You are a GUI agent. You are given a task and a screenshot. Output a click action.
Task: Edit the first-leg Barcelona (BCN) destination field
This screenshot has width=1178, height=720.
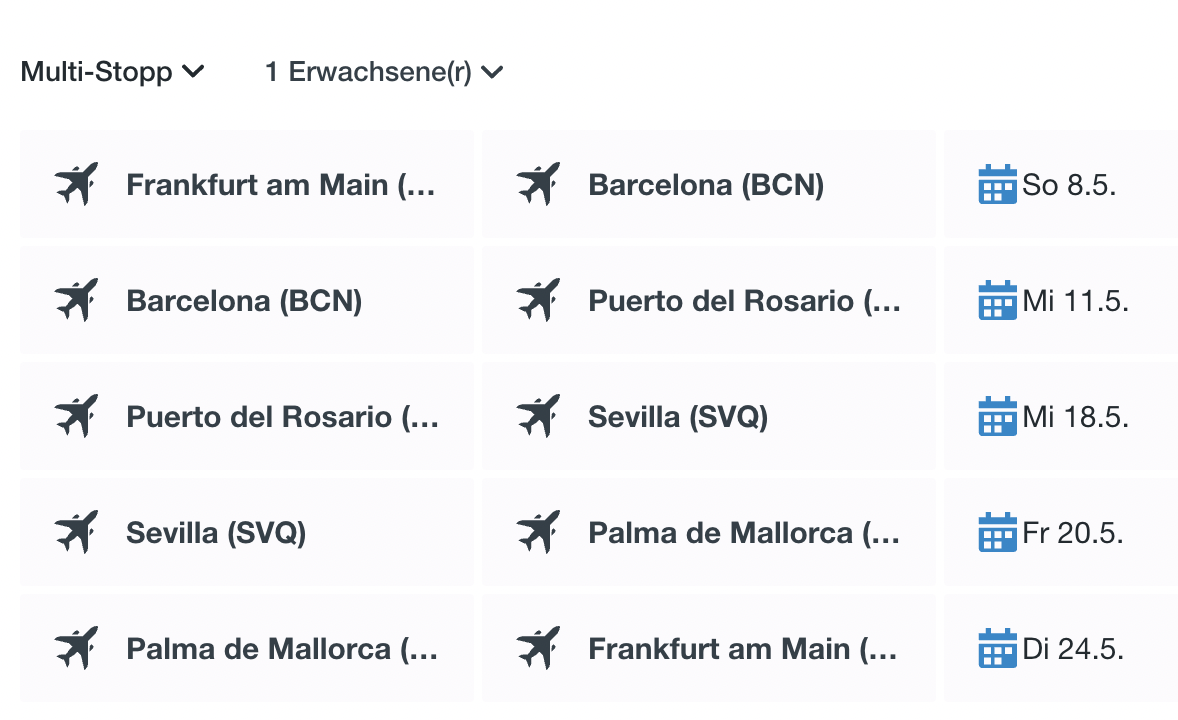[708, 184]
